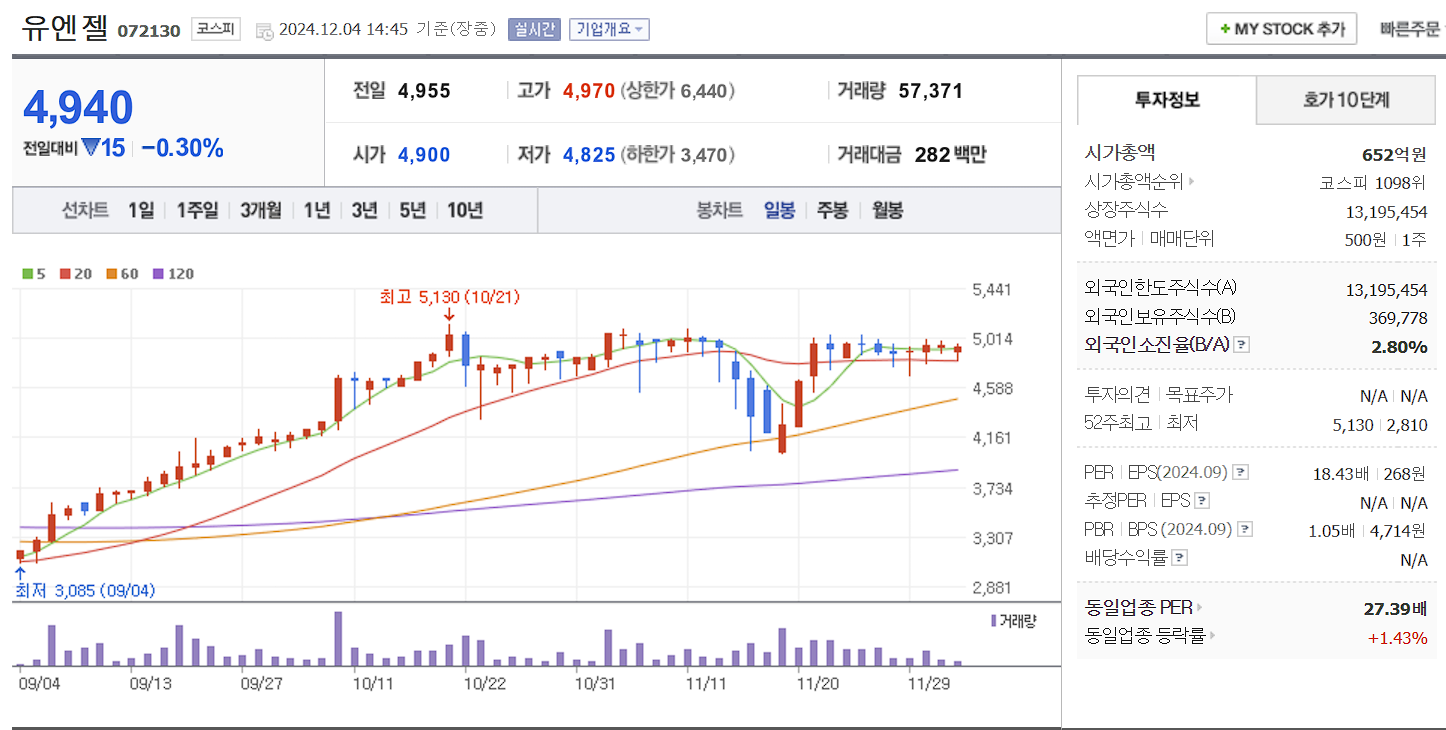Click the 외국인 소진율 help icon
1446x730 pixels.
click(x=1241, y=345)
